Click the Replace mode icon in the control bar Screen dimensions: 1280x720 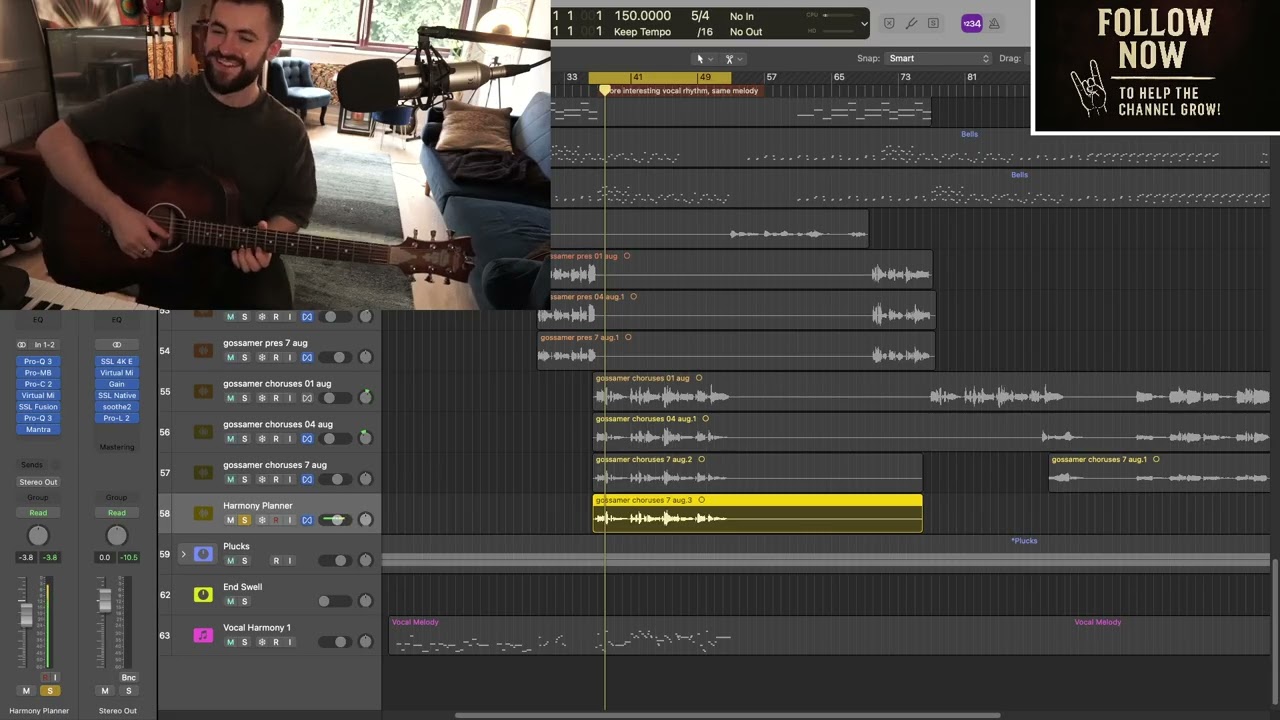(889, 23)
